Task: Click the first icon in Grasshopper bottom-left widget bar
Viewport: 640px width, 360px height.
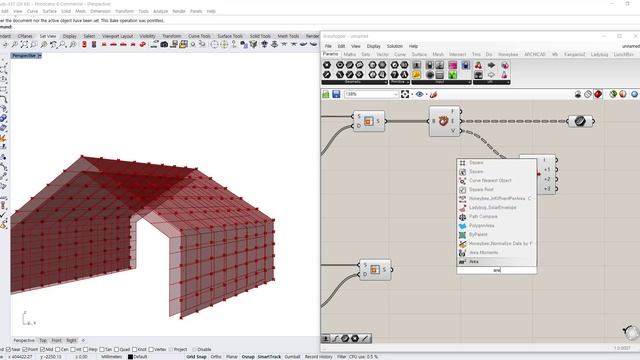Action: (326, 338)
